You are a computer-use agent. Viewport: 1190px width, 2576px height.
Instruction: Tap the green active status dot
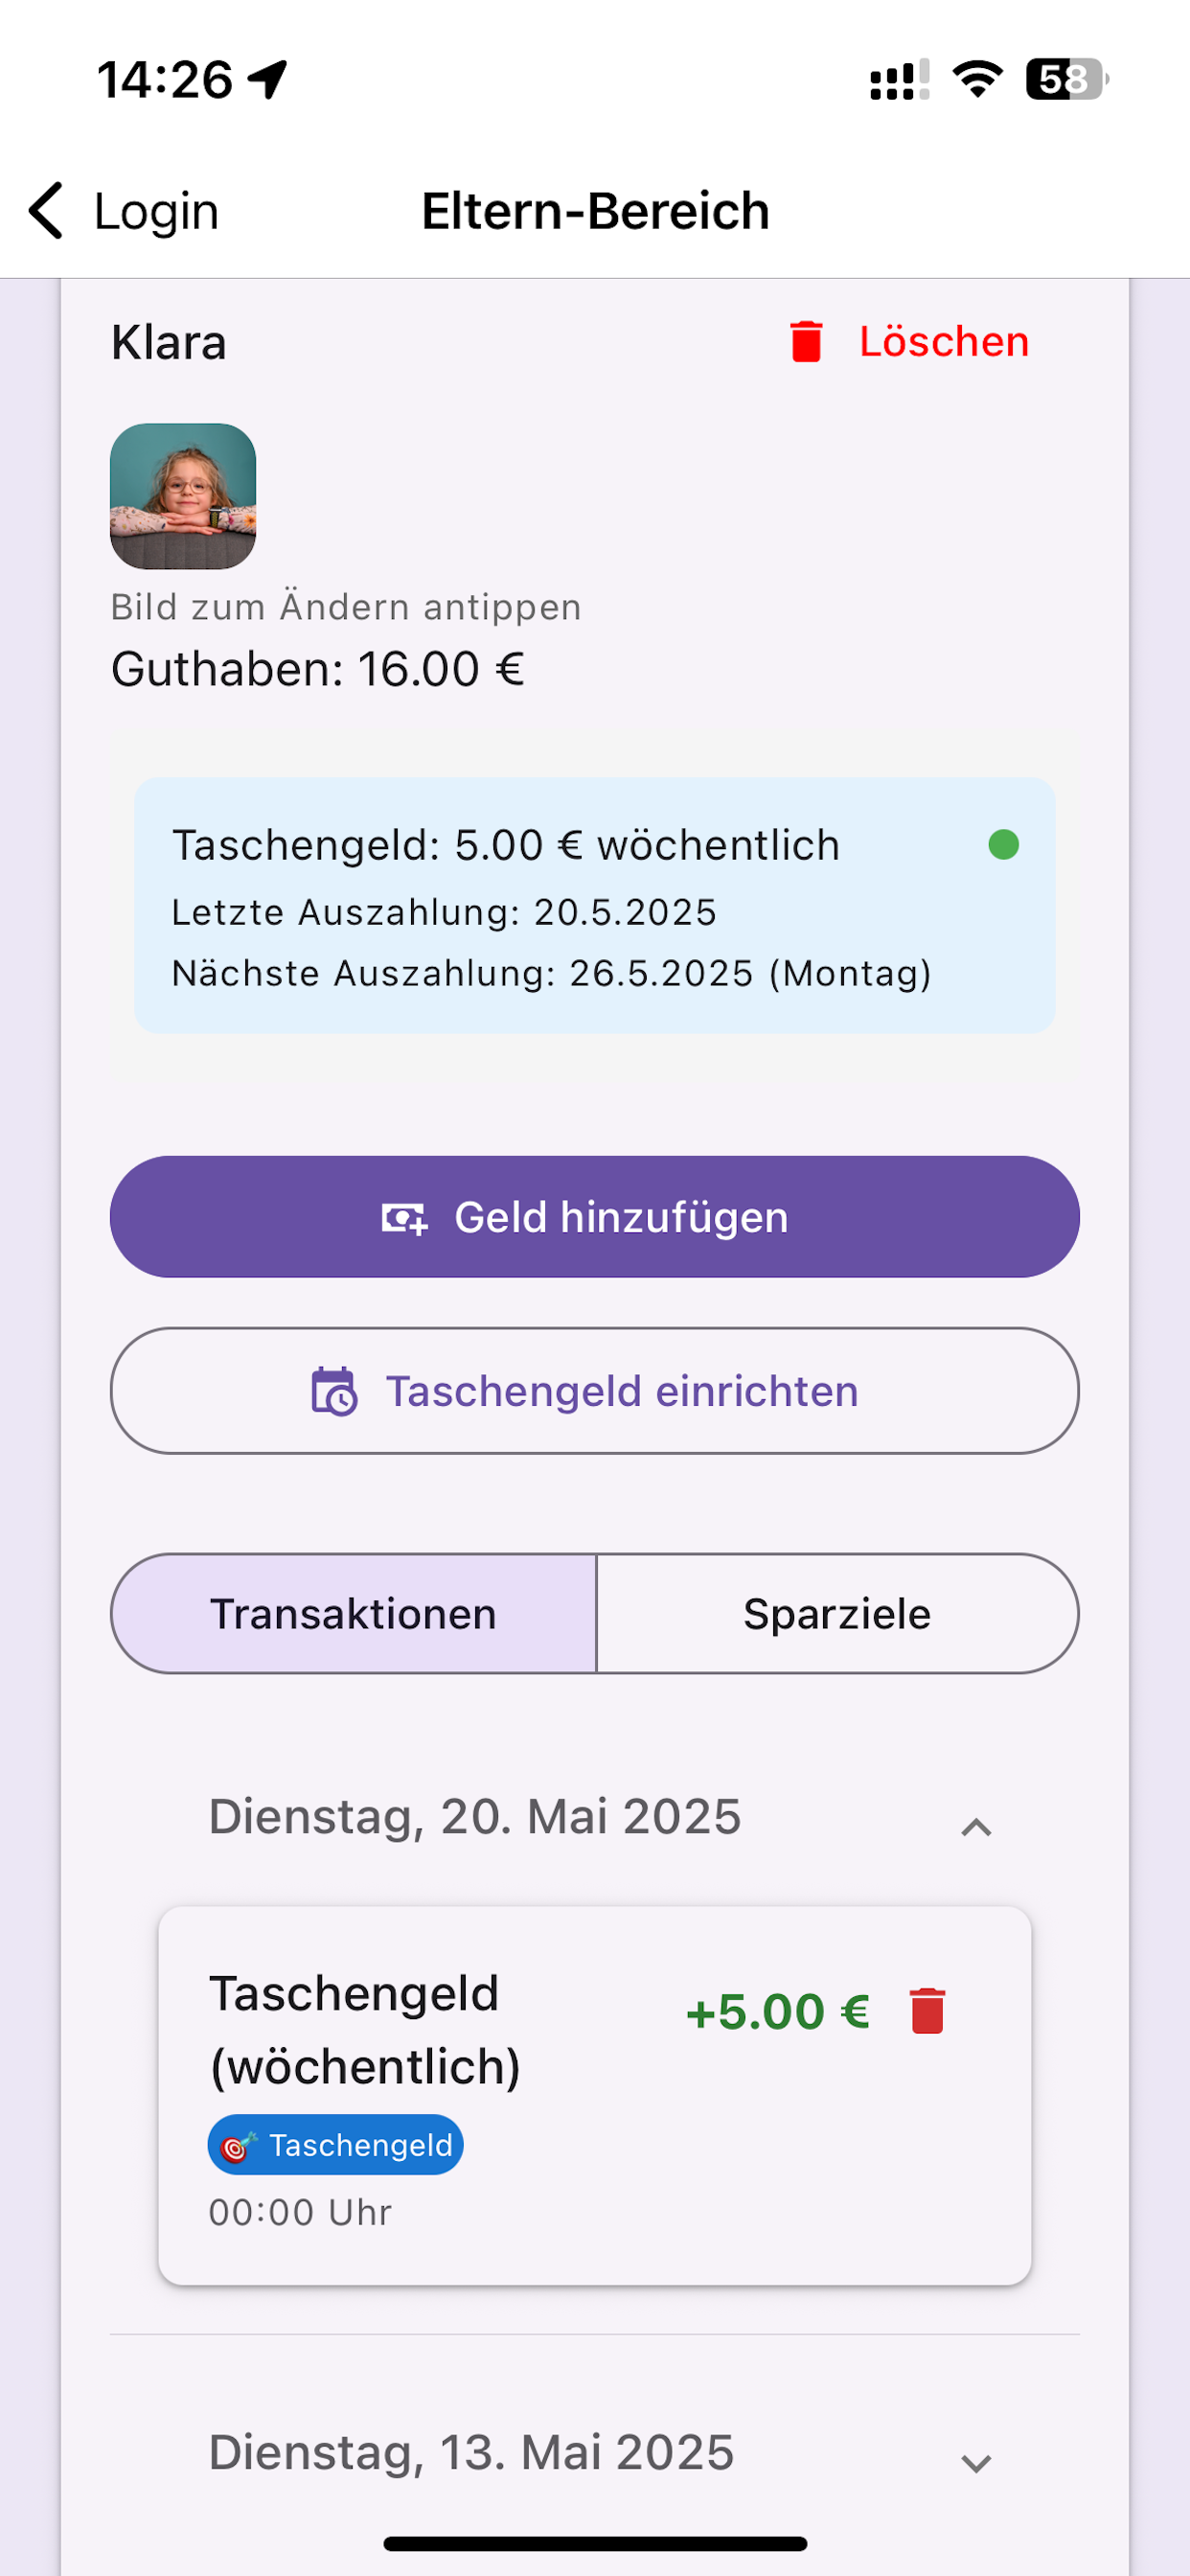click(1003, 845)
